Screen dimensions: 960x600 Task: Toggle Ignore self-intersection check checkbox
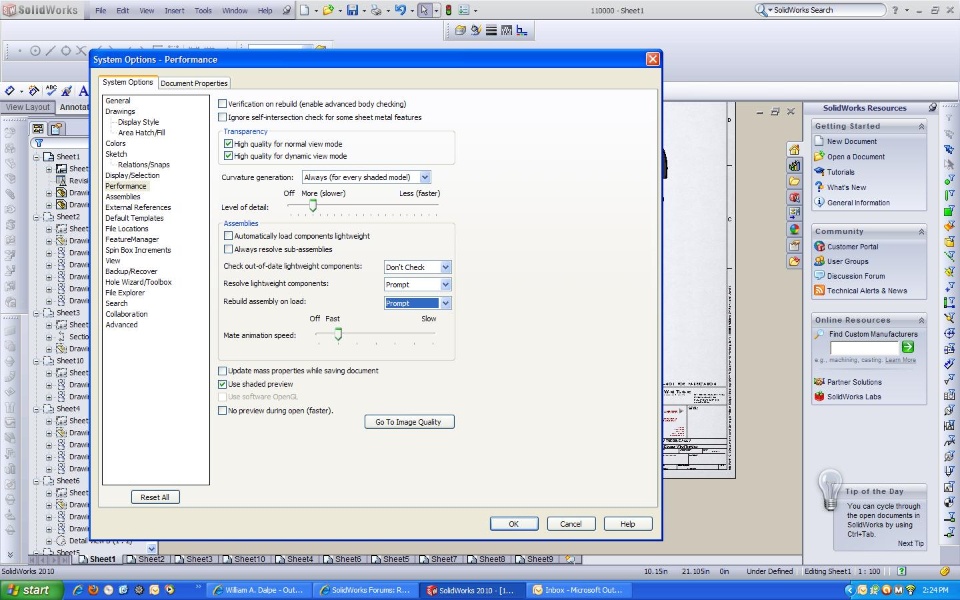(x=222, y=117)
